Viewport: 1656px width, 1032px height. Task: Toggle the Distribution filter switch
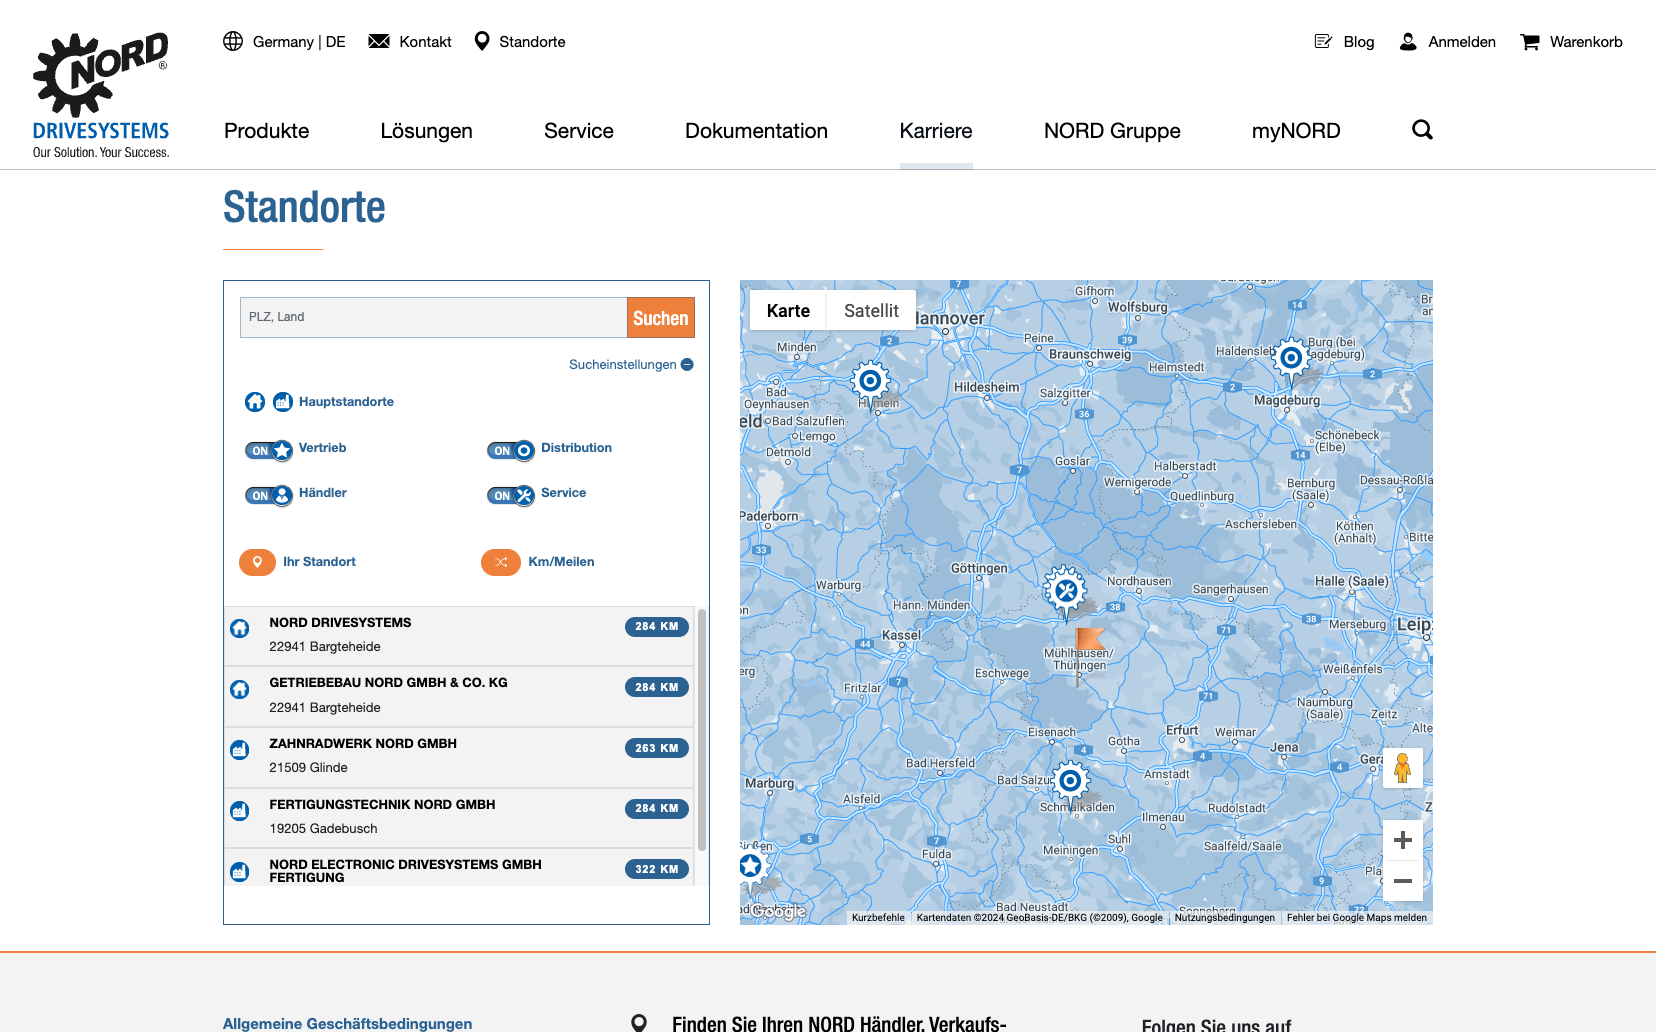511,450
